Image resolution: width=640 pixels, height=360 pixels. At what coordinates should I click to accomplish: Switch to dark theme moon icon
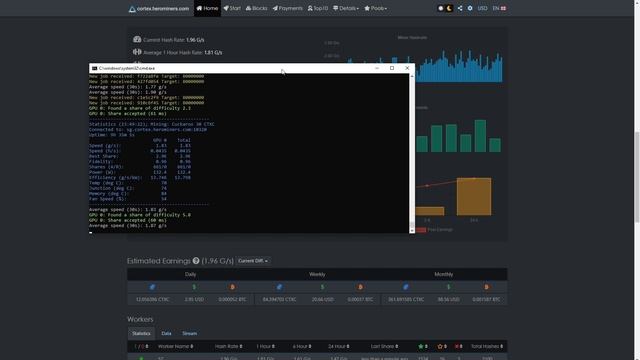(x=449, y=8)
